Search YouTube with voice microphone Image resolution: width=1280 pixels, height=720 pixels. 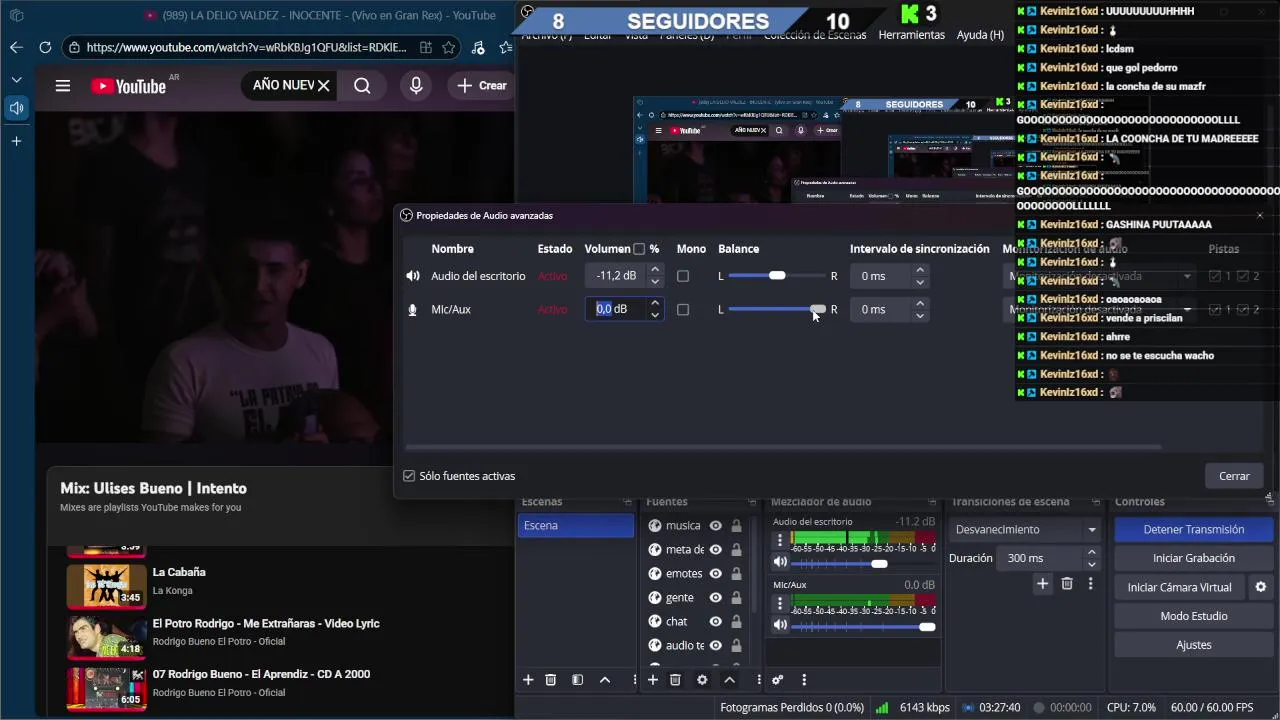(416, 86)
